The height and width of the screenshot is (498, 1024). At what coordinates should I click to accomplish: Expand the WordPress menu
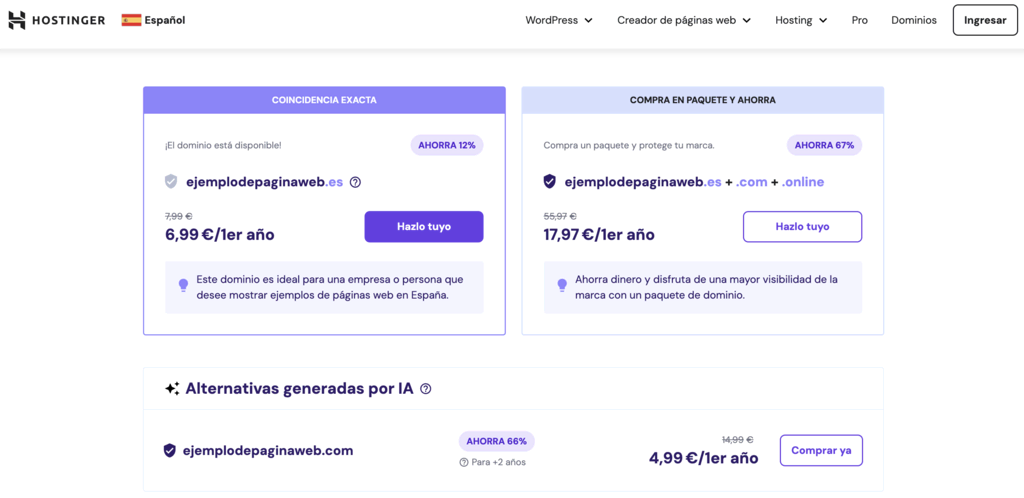559,20
